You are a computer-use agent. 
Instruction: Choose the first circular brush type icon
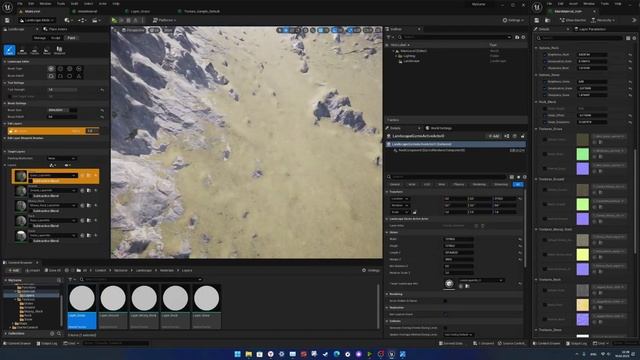click(x=51, y=69)
